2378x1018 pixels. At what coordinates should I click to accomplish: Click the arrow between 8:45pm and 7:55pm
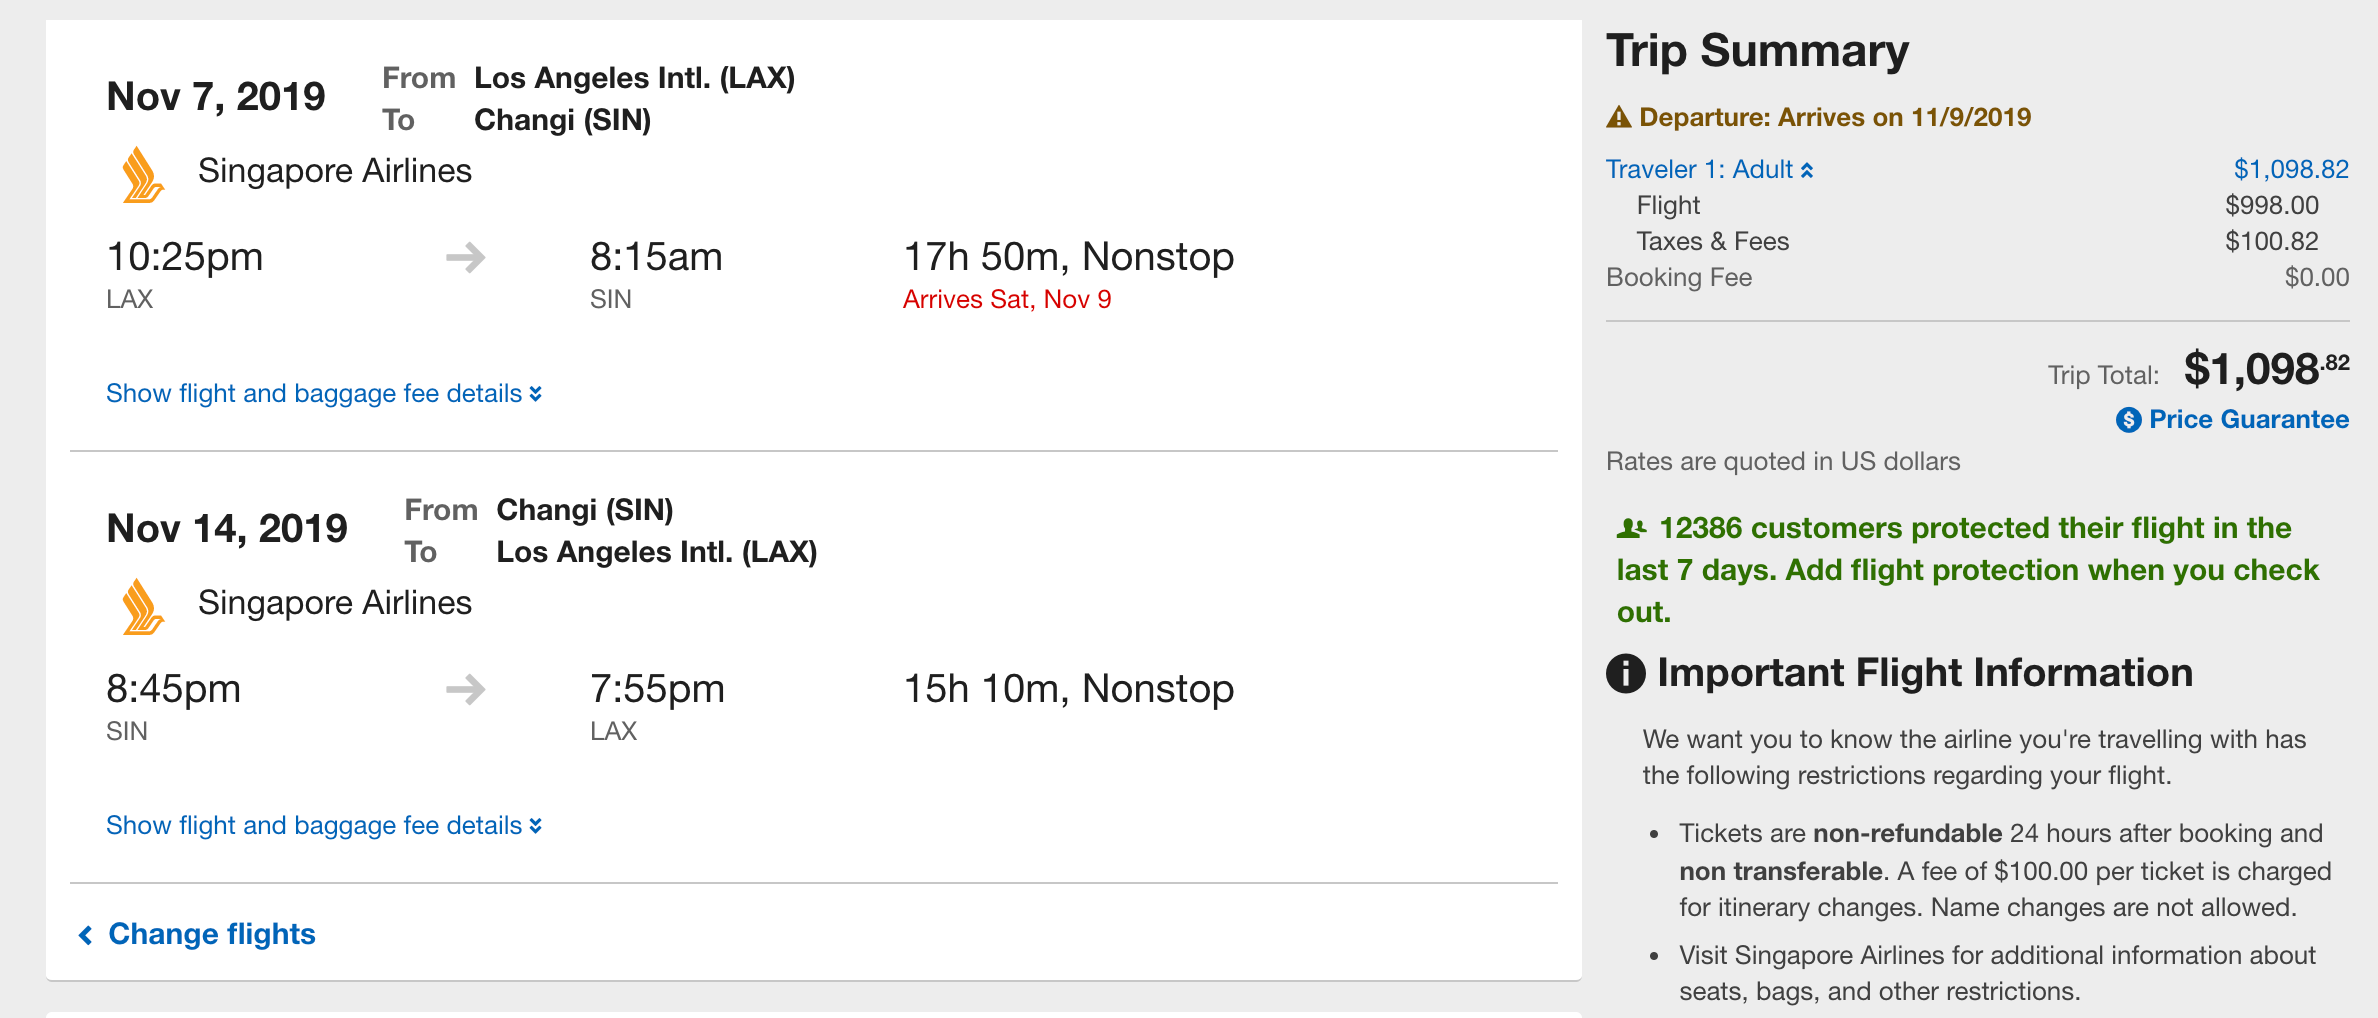pos(465,690)
